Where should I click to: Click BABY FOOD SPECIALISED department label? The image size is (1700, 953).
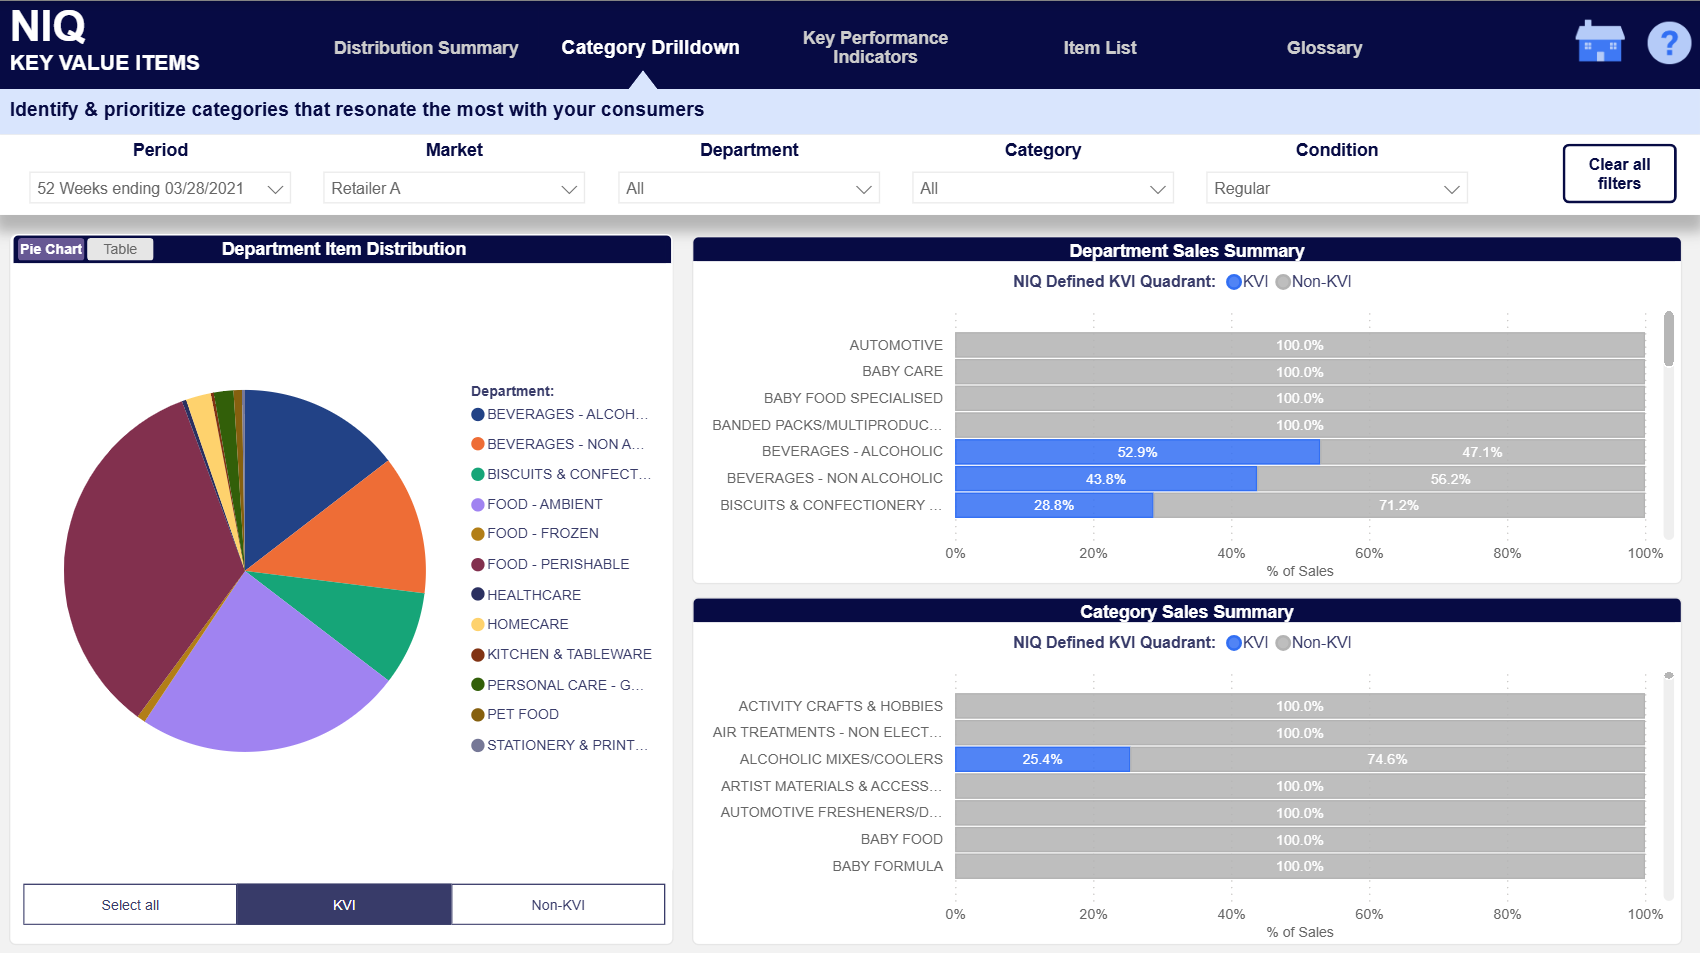(x=853, y=398)
